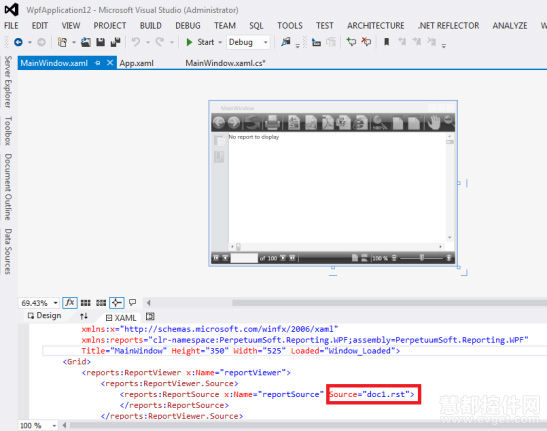
Task: Click the Comment selection toolbar icon
Action: (x=351, y=42)
